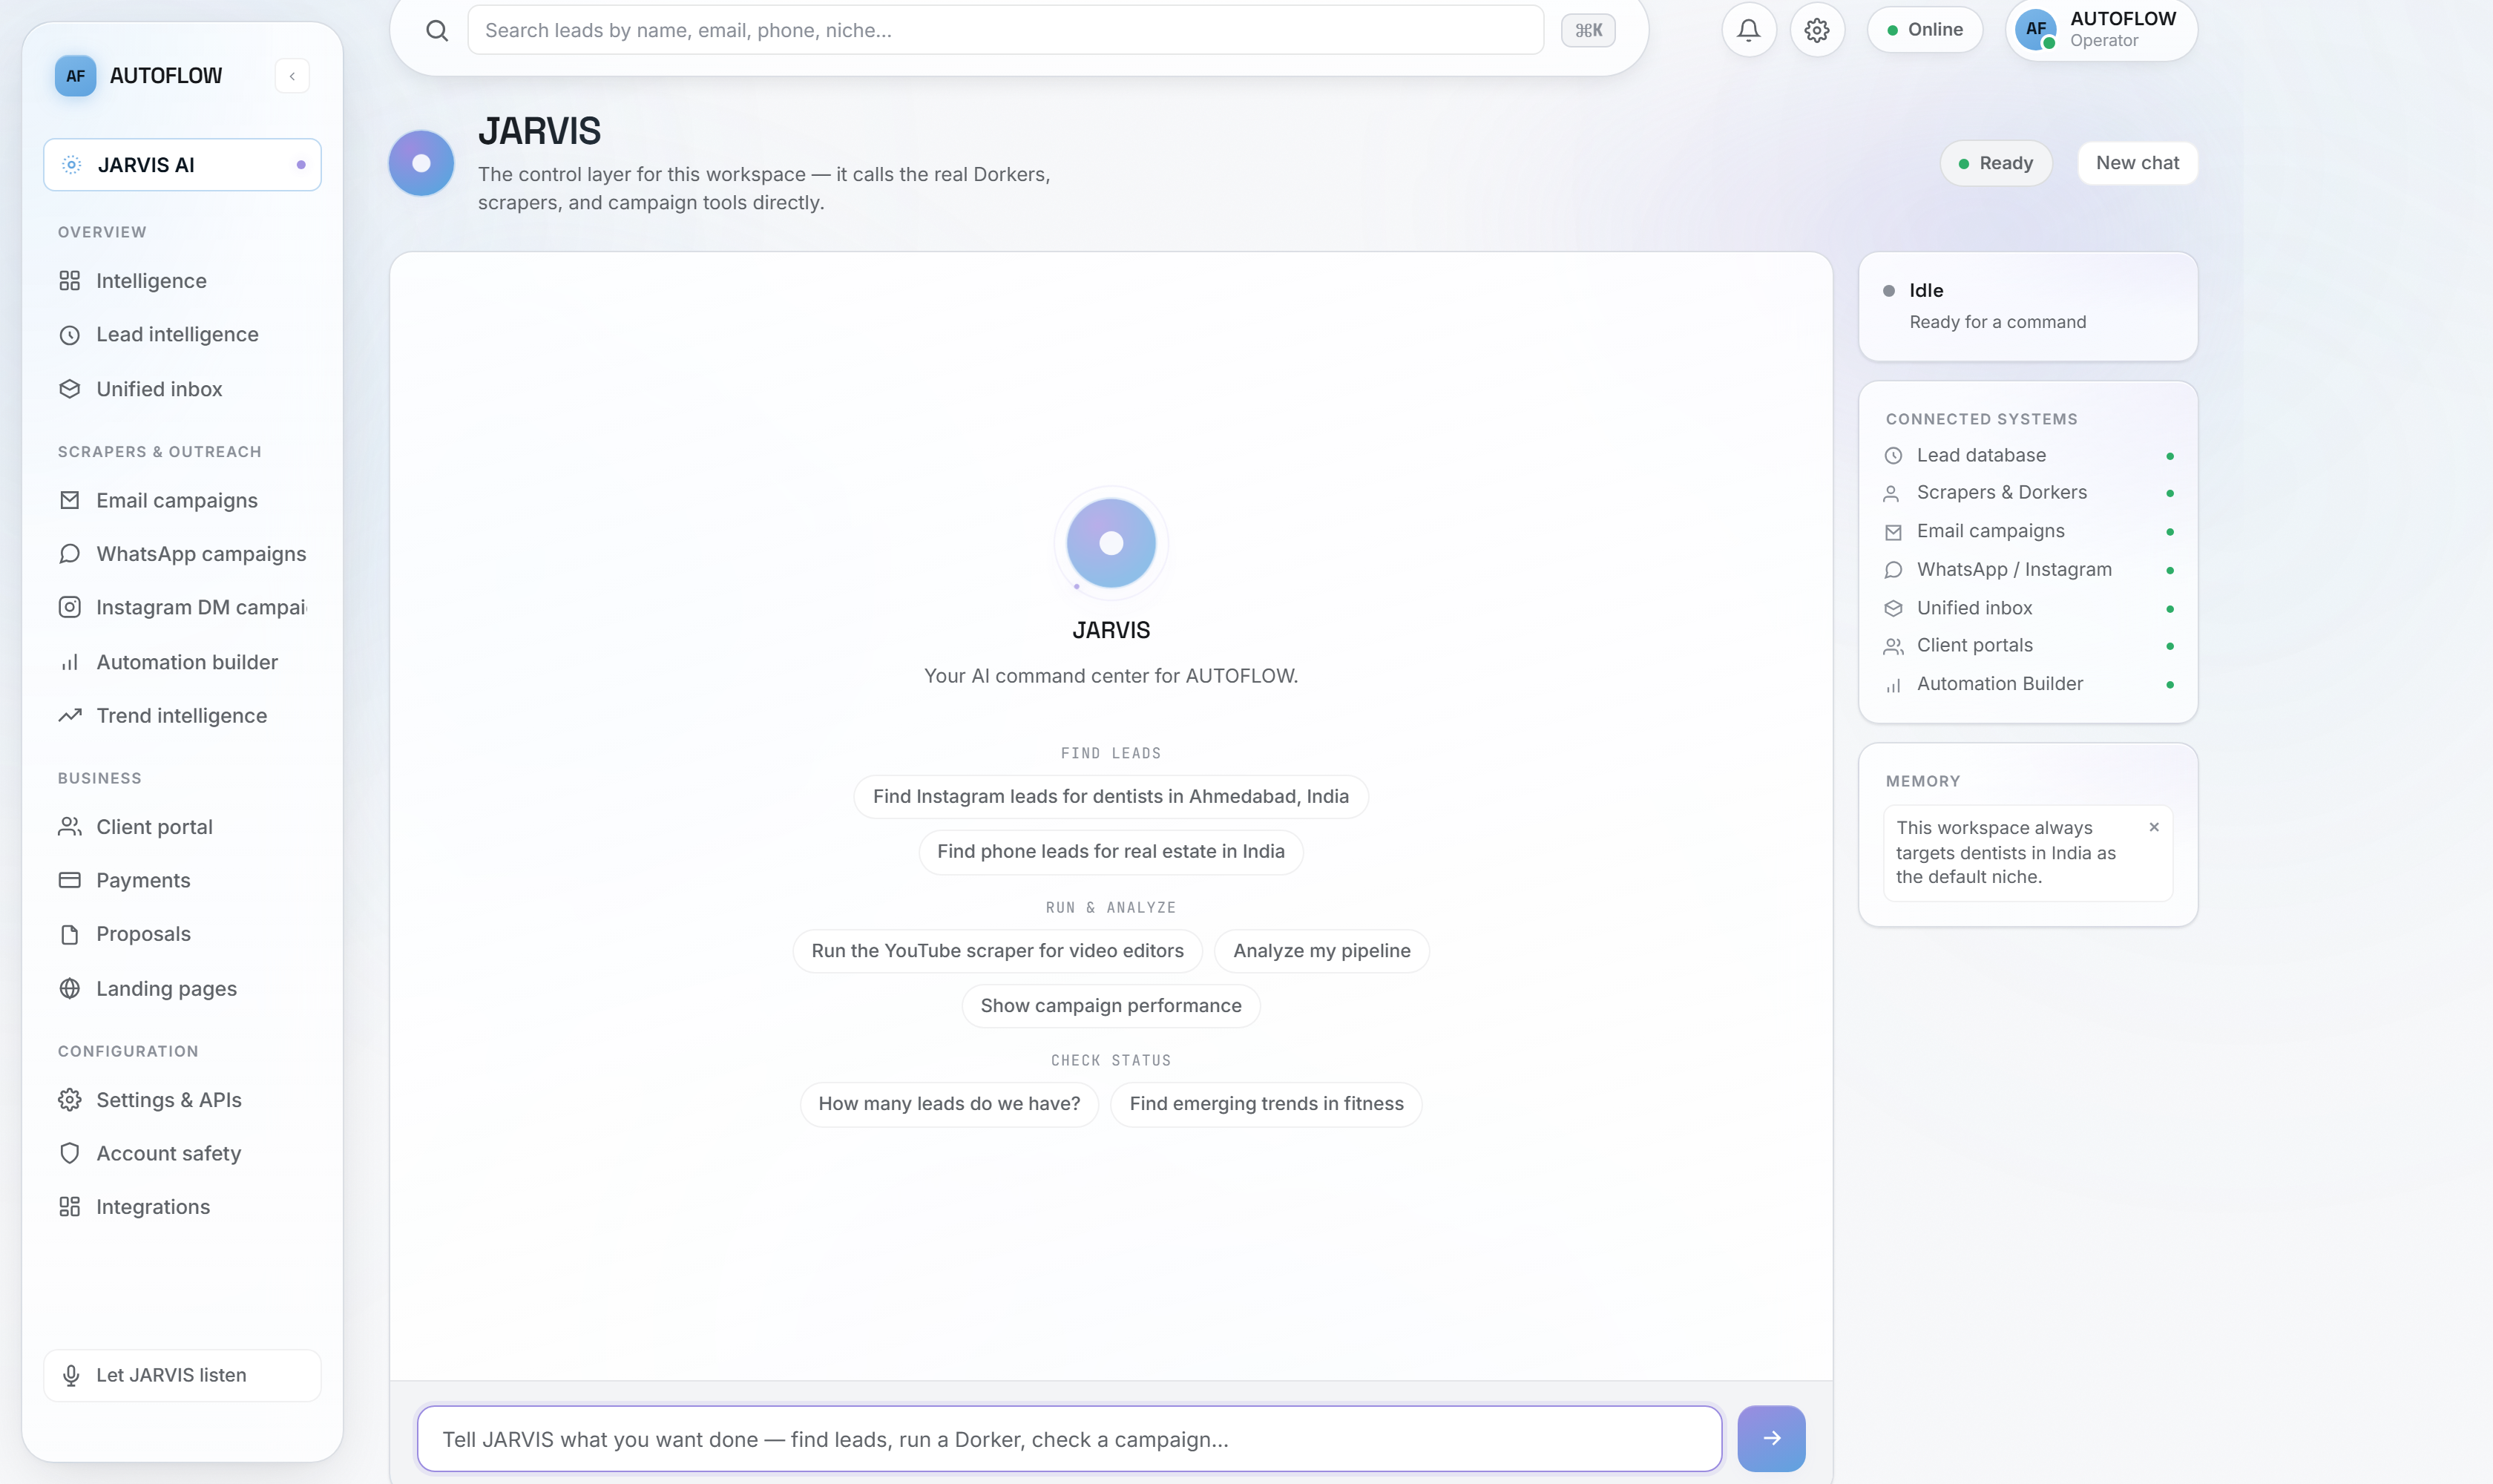Open Automation builder in sidebar

[182, 662]
